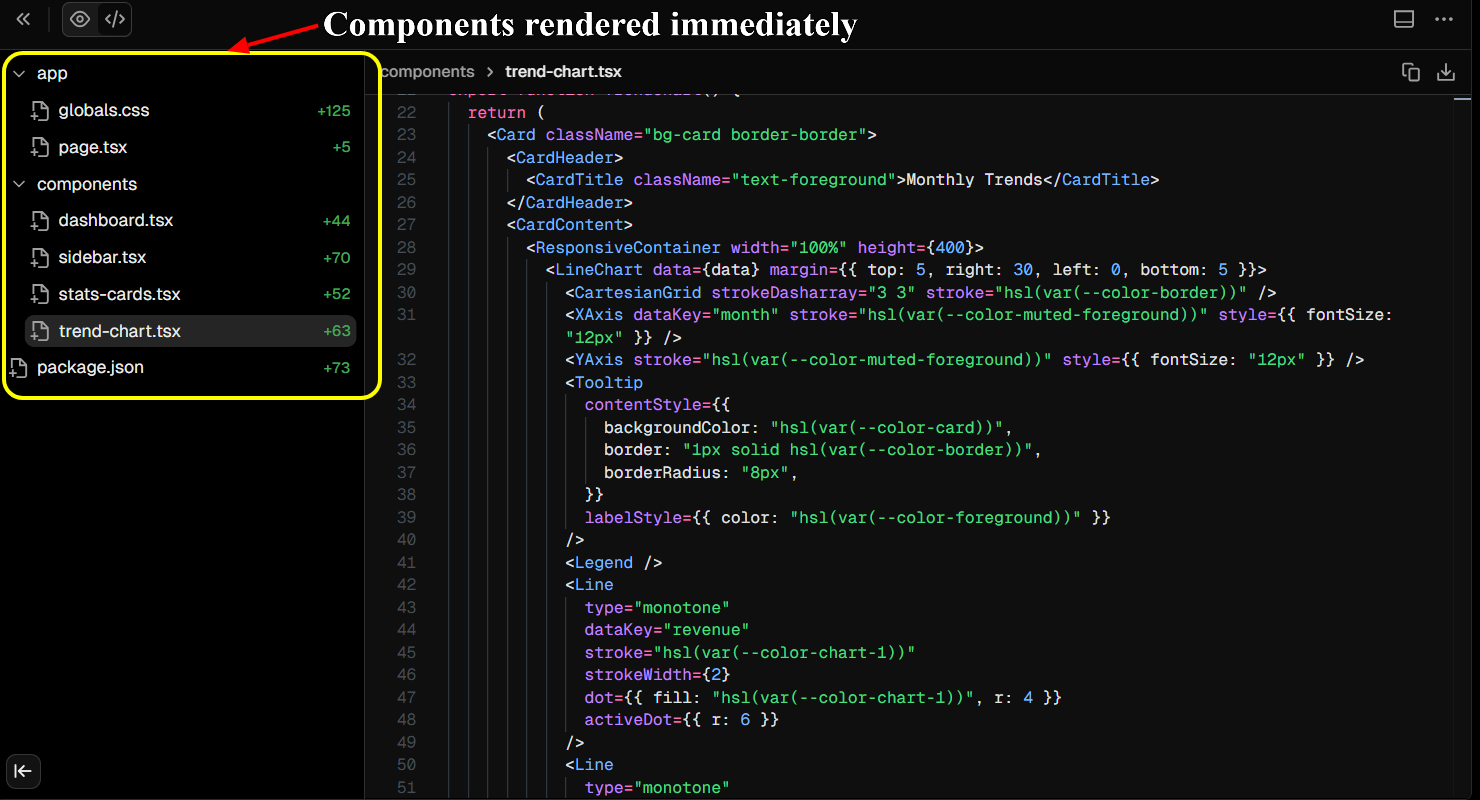Collapse file tree with bottom-left arrow icon

(x=23, y=771)
